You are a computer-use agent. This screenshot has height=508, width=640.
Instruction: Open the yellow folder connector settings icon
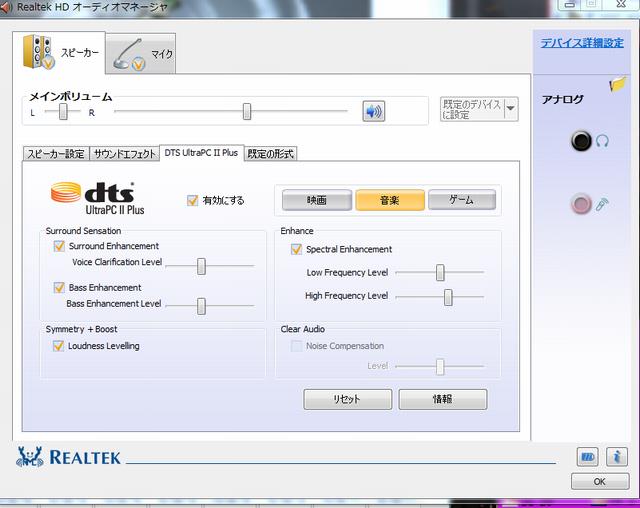point(617,84)
